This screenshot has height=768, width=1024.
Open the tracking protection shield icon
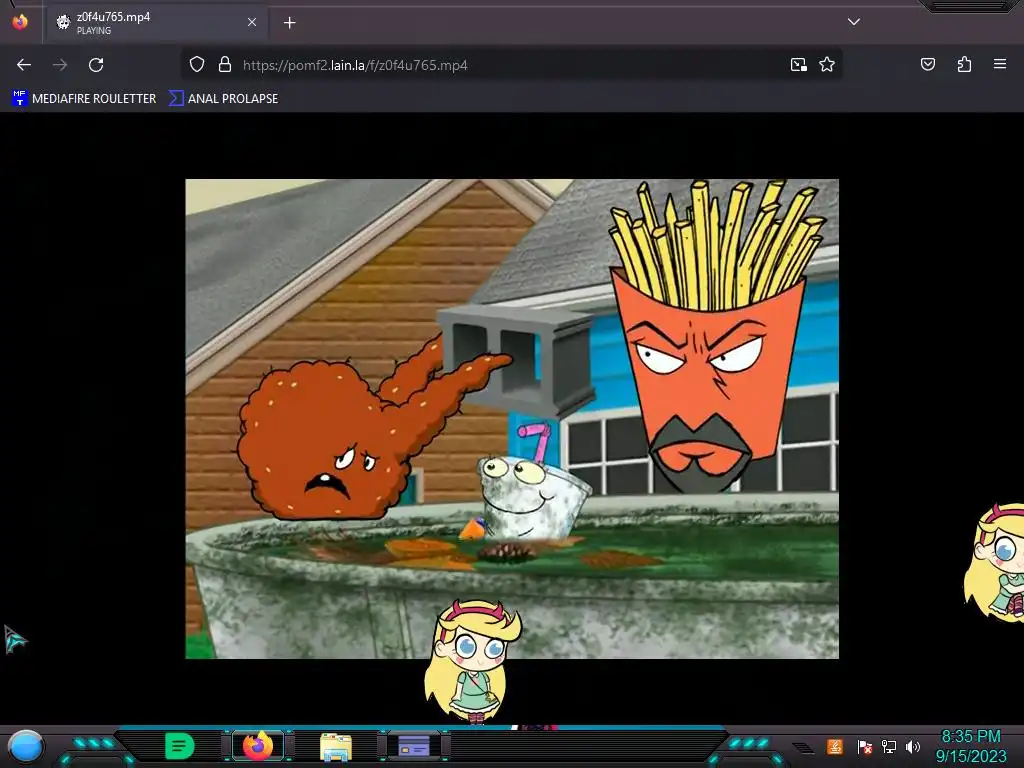point(197,65)
